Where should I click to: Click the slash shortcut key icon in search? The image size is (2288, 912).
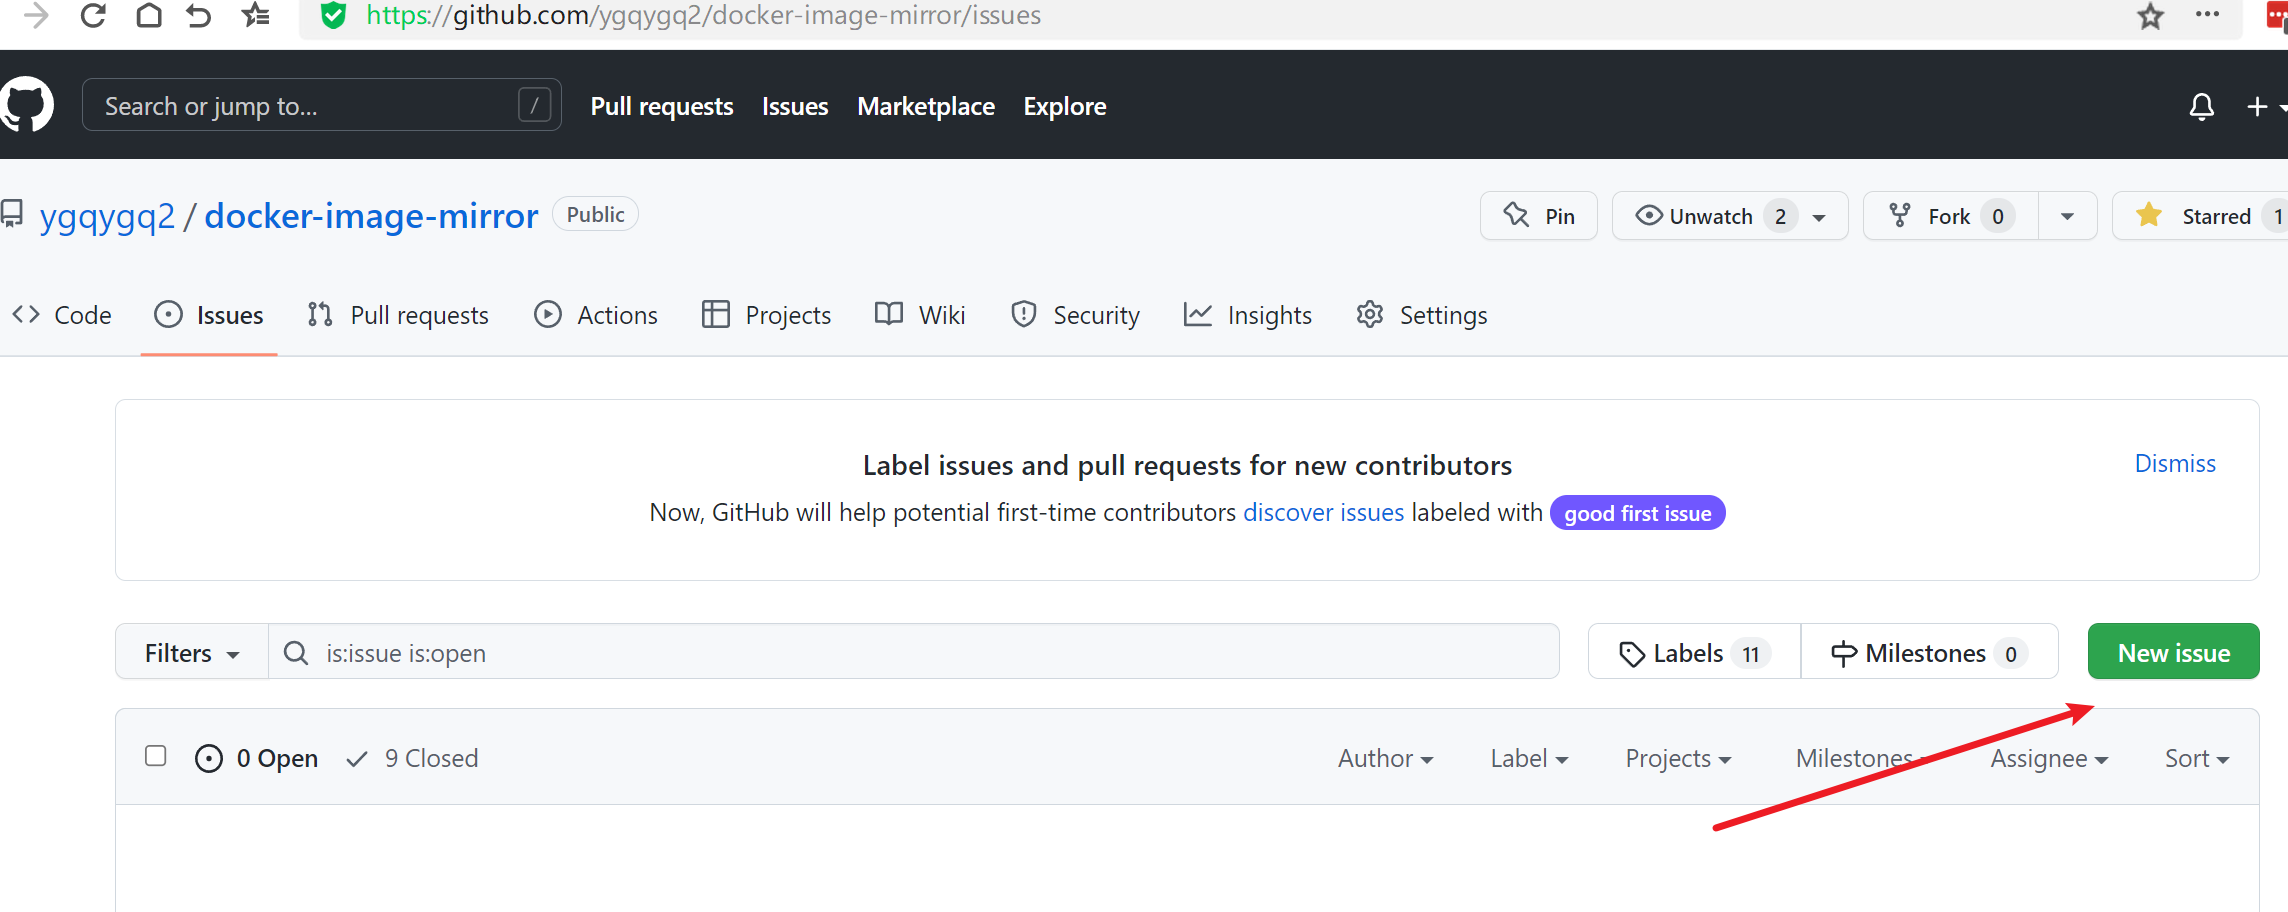click(x=535, y=105)
